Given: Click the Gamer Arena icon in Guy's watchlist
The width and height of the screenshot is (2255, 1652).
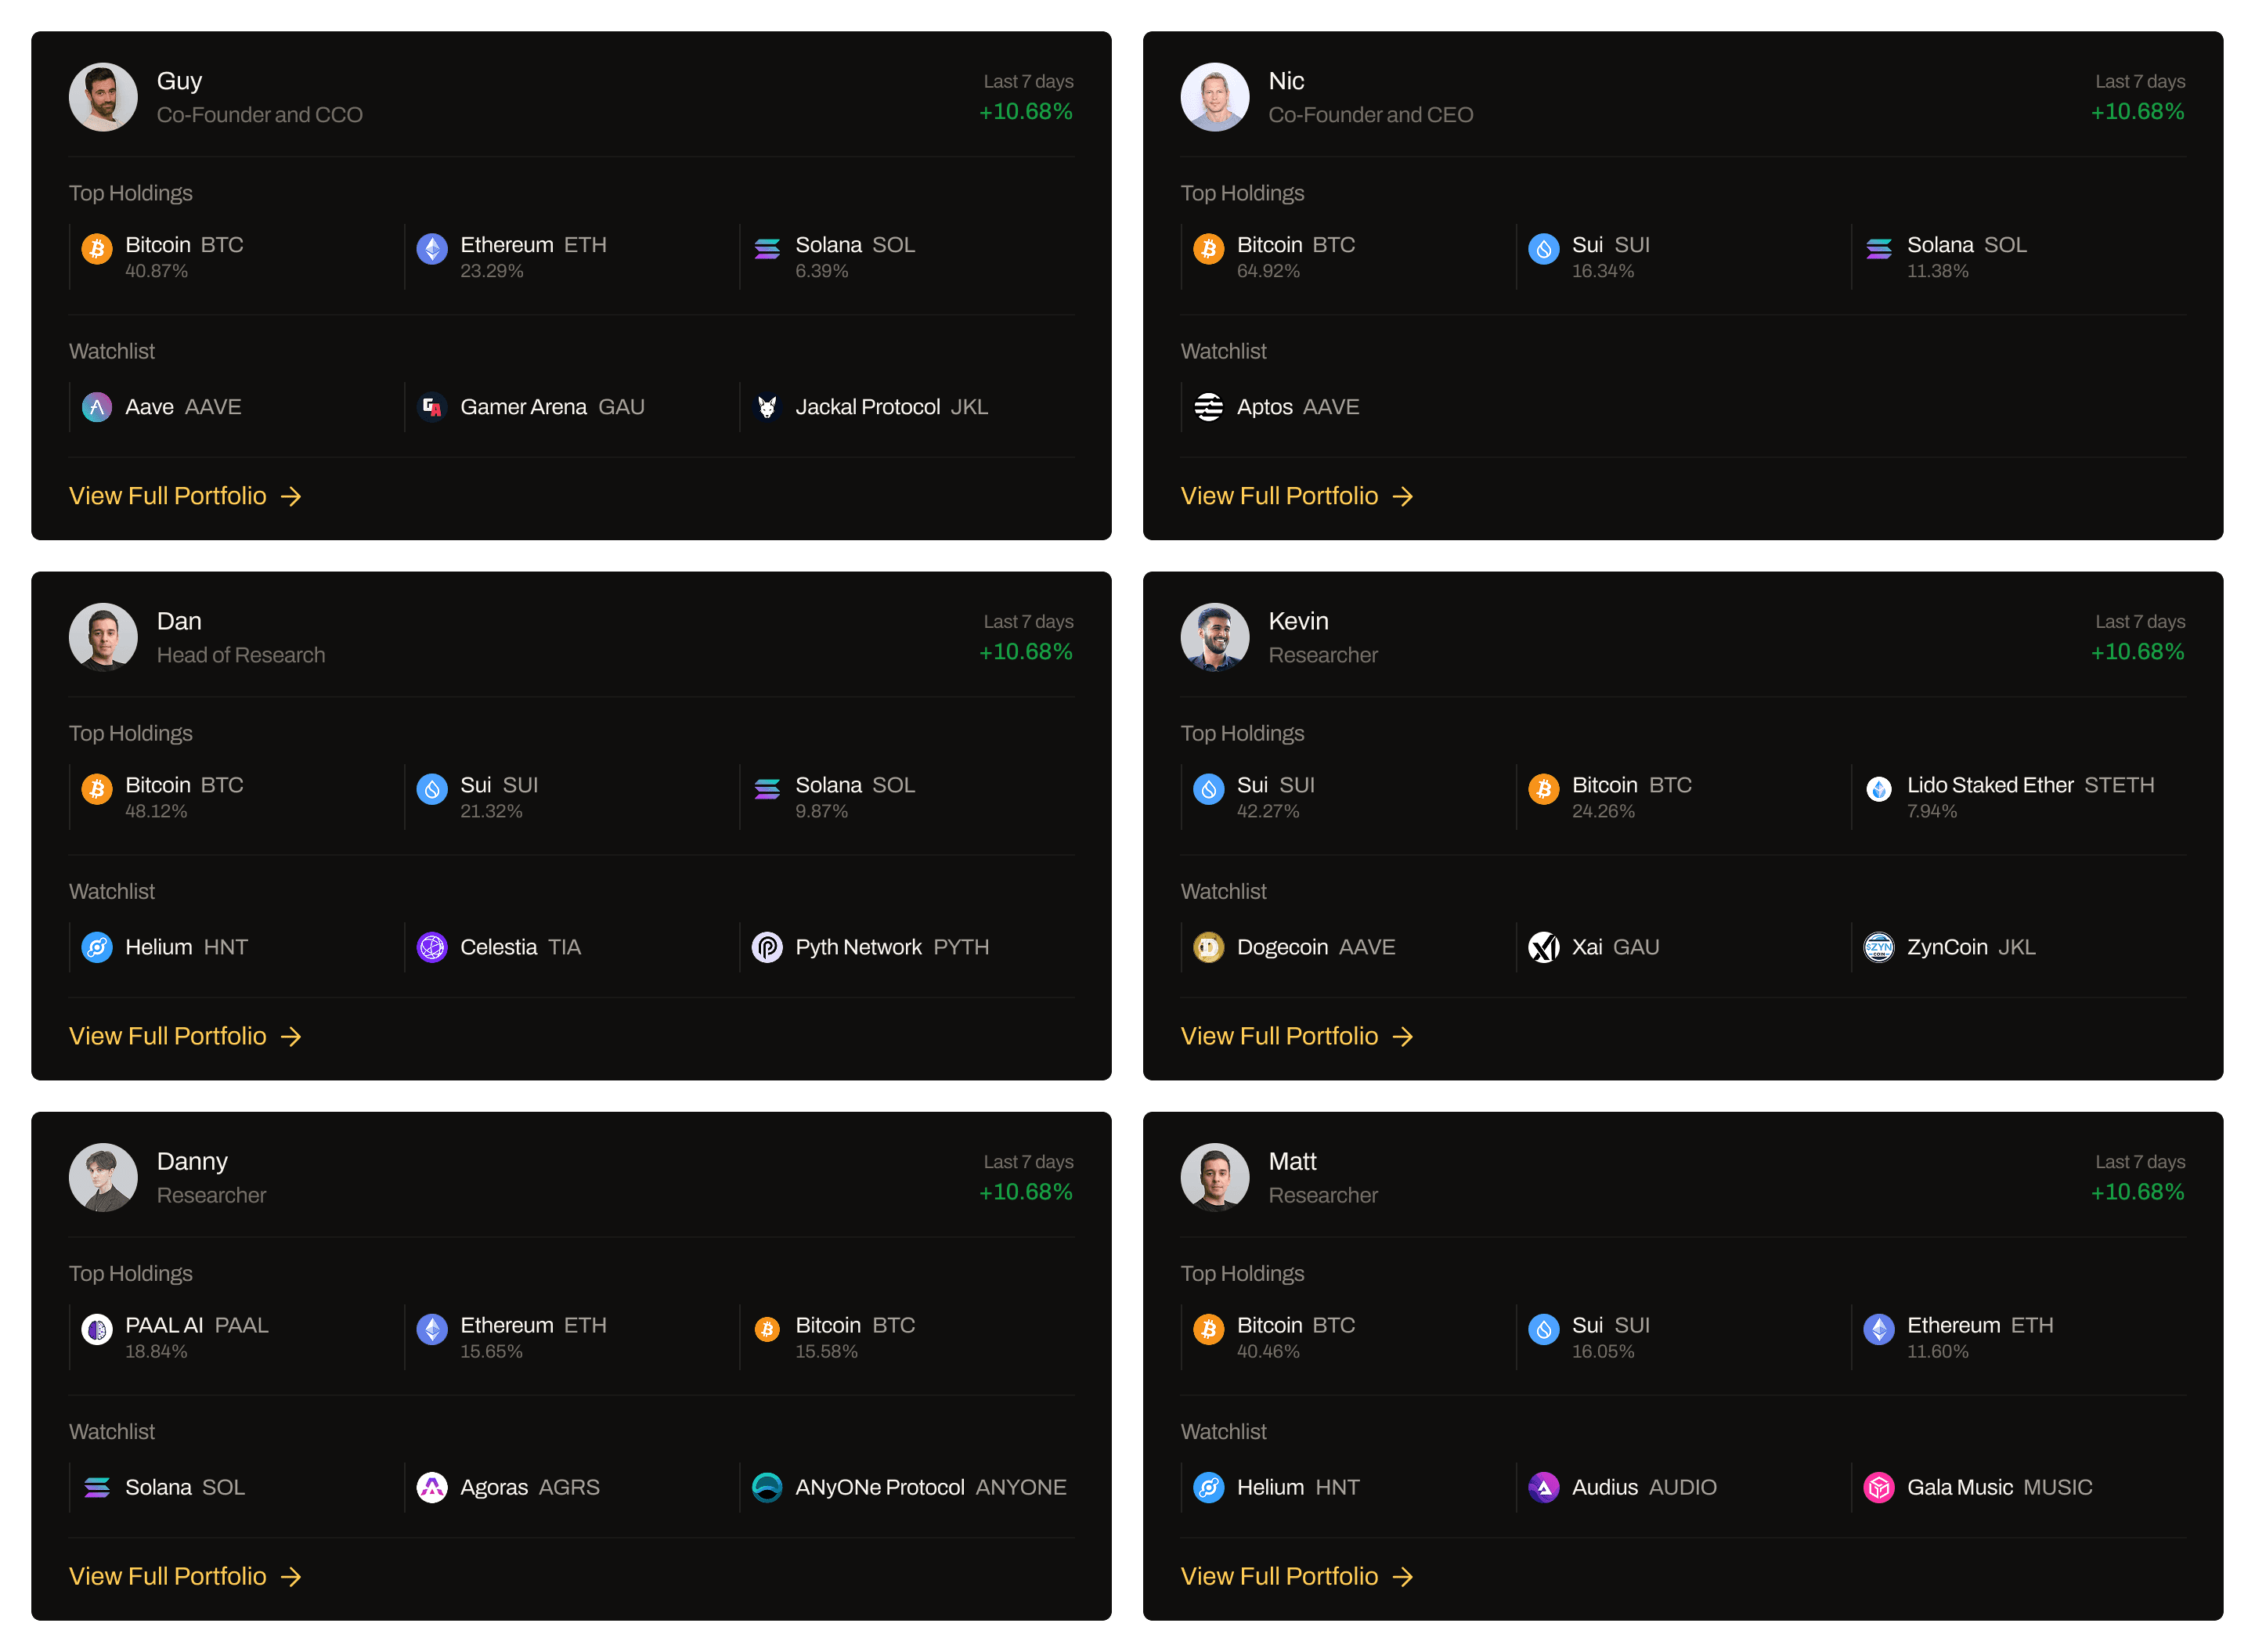Looking at the screenshot, I should pos(432,407).
